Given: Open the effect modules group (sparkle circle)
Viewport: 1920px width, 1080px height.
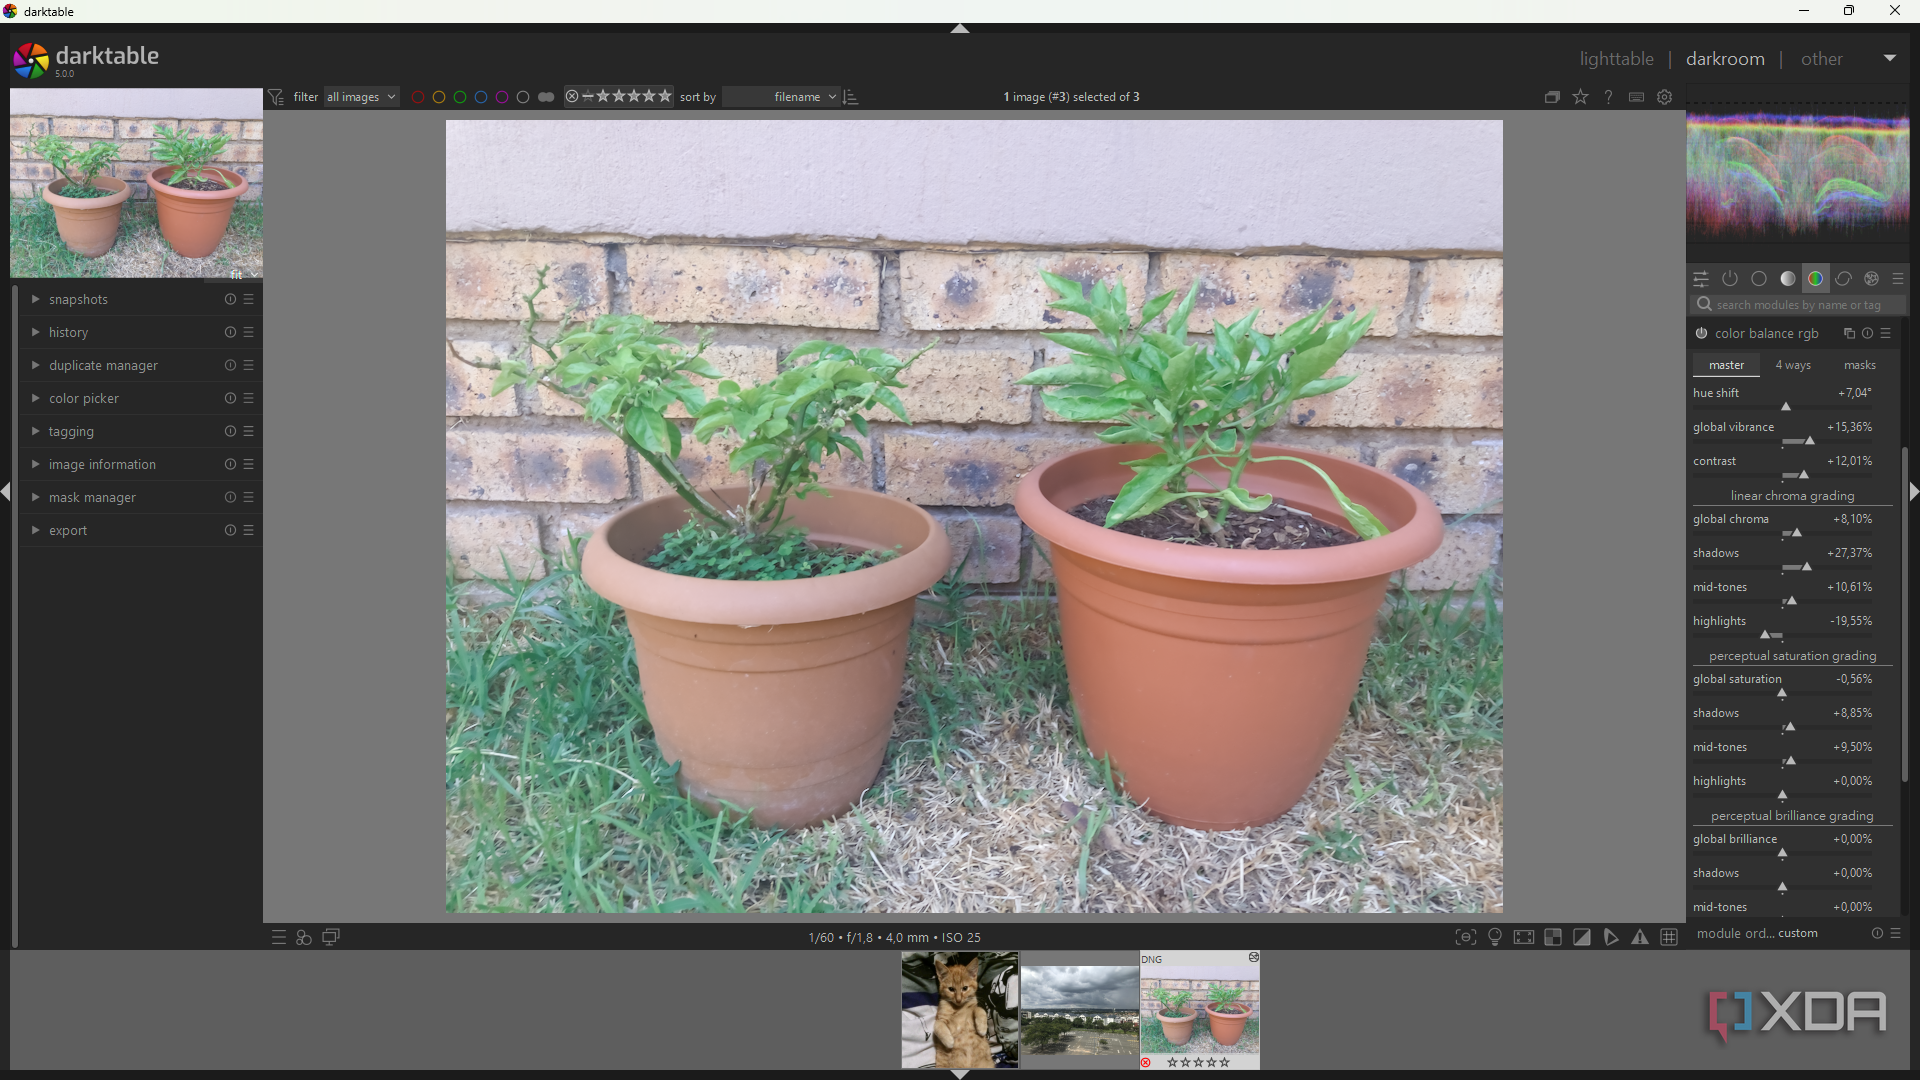Looking at the screenshot, I should [x=1872, y=279].
